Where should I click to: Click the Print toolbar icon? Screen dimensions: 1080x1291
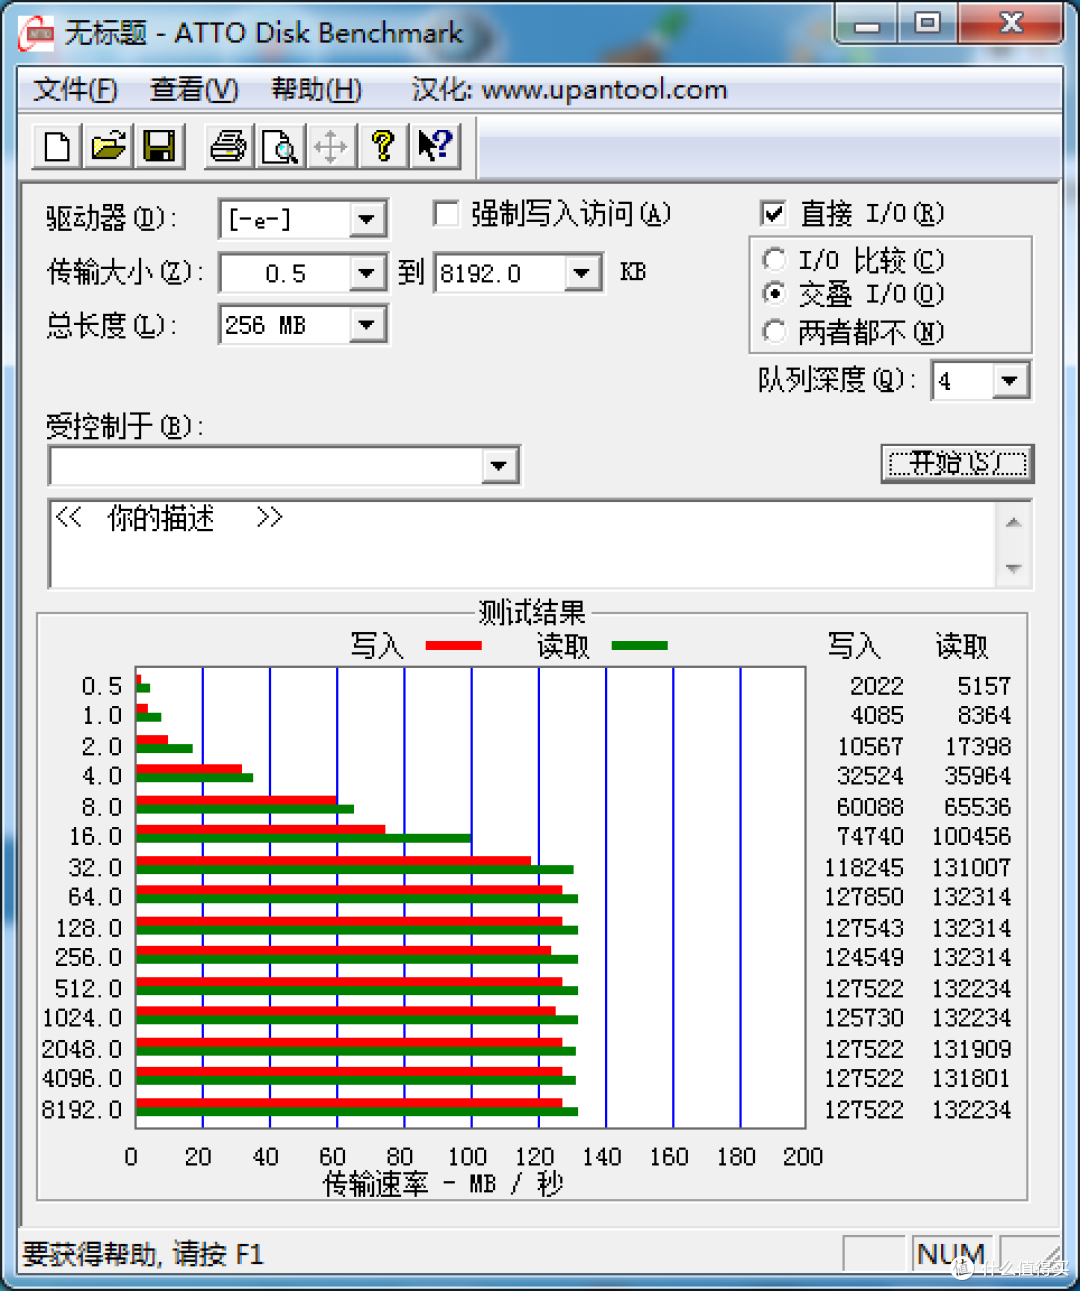(228, 147)
